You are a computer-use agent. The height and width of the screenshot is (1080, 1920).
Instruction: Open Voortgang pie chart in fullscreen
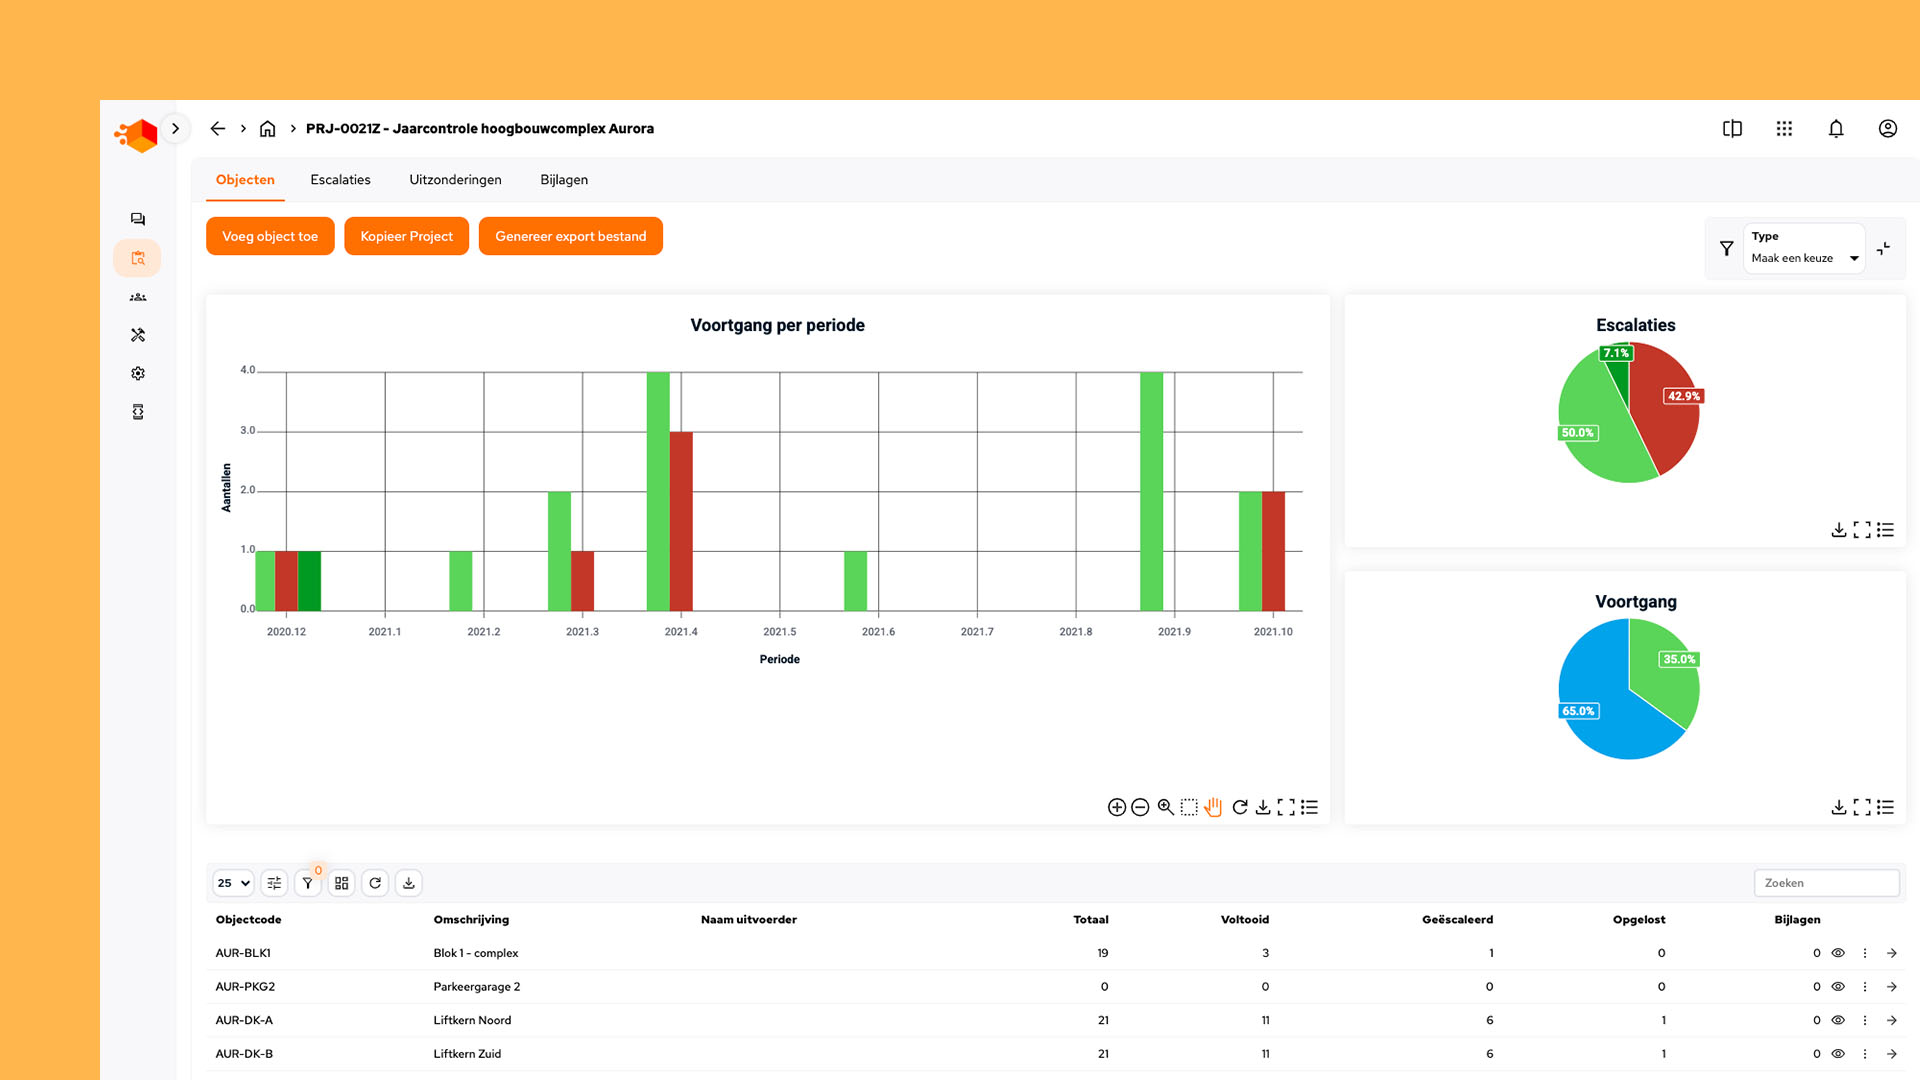(x=1862, y=807)
